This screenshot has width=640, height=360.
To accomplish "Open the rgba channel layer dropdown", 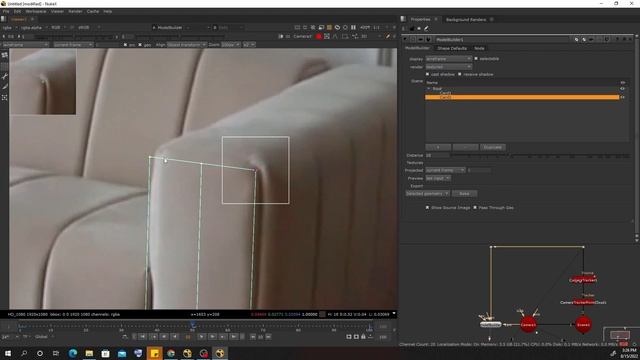I will coord(10,27).
